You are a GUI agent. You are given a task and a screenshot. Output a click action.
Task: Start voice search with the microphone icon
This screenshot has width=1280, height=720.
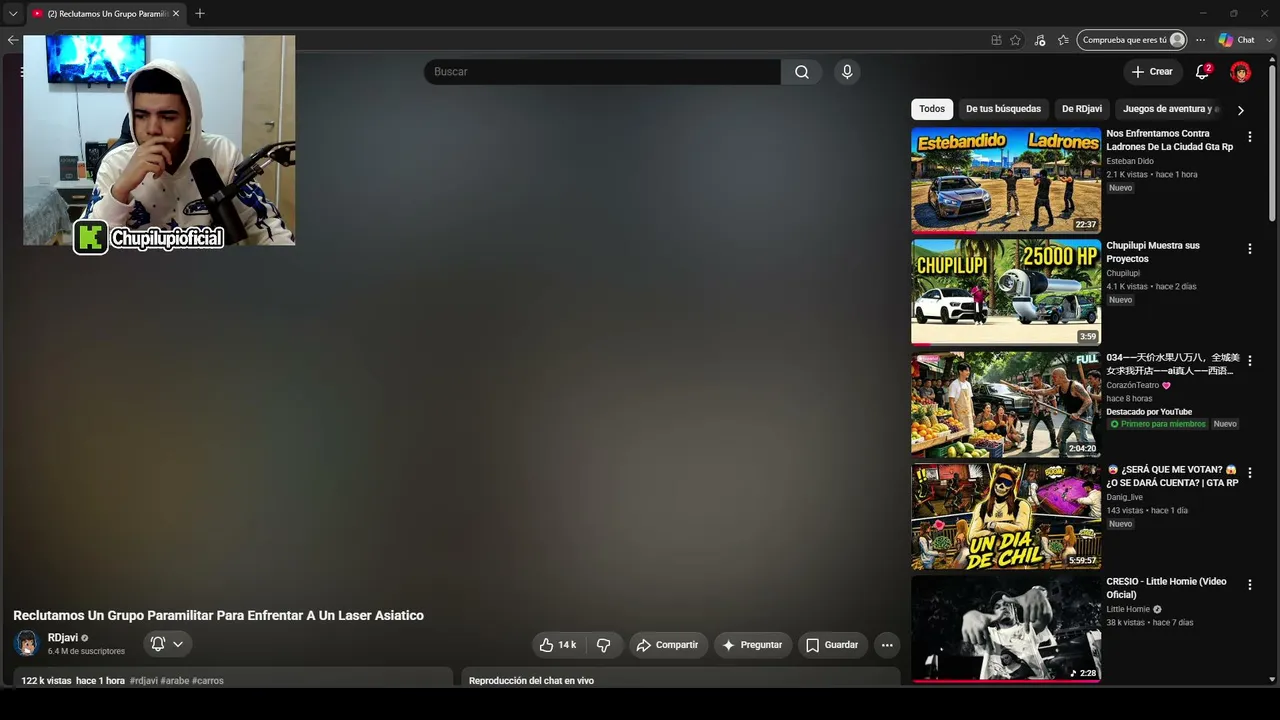[847, 72]
